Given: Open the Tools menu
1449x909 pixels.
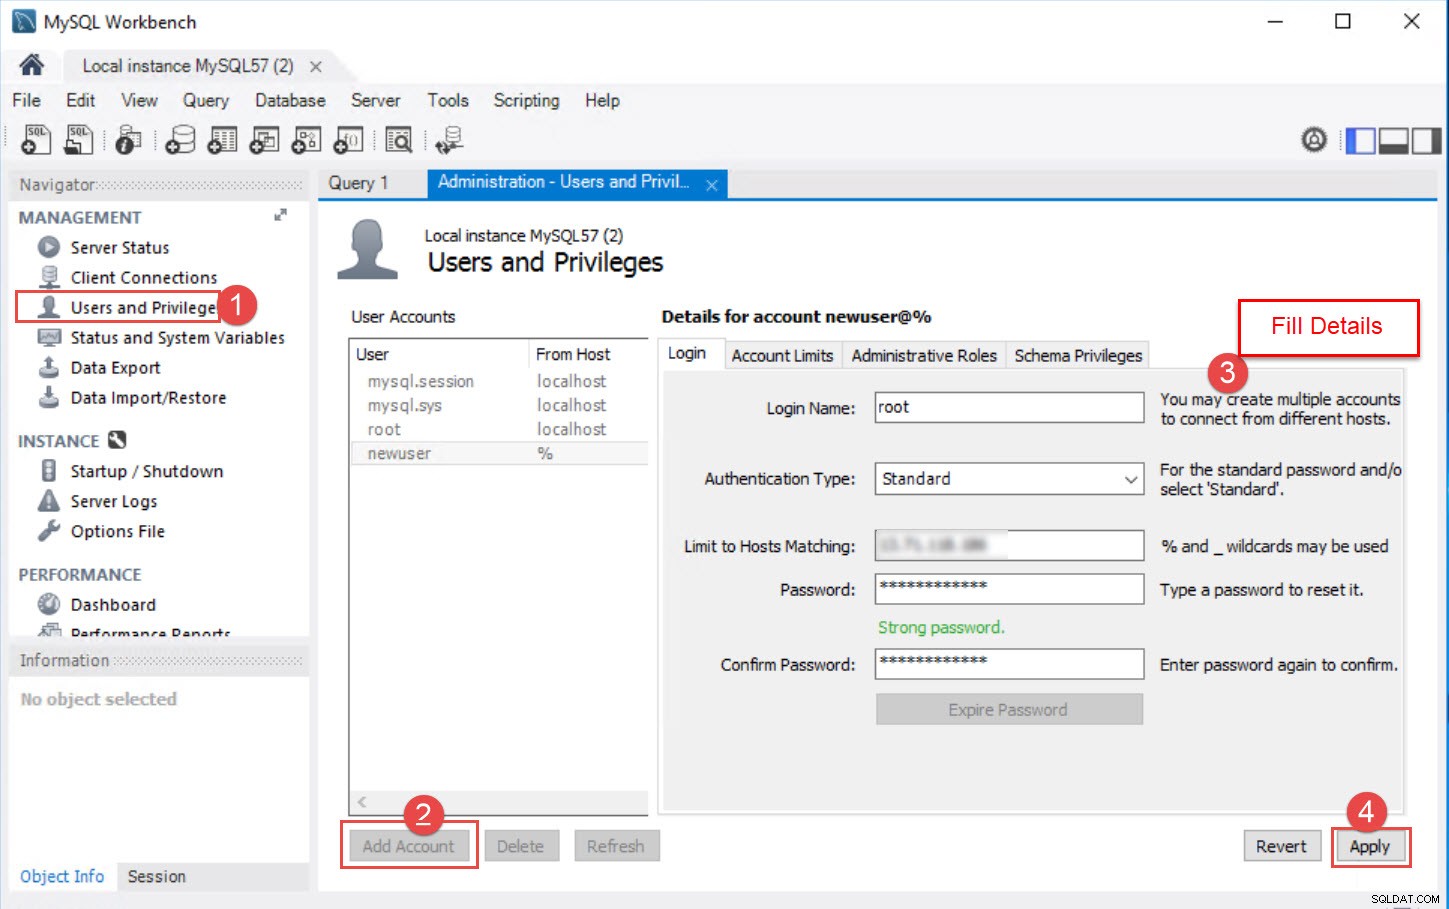Looking at the screenshot, I should pos(447,100).
